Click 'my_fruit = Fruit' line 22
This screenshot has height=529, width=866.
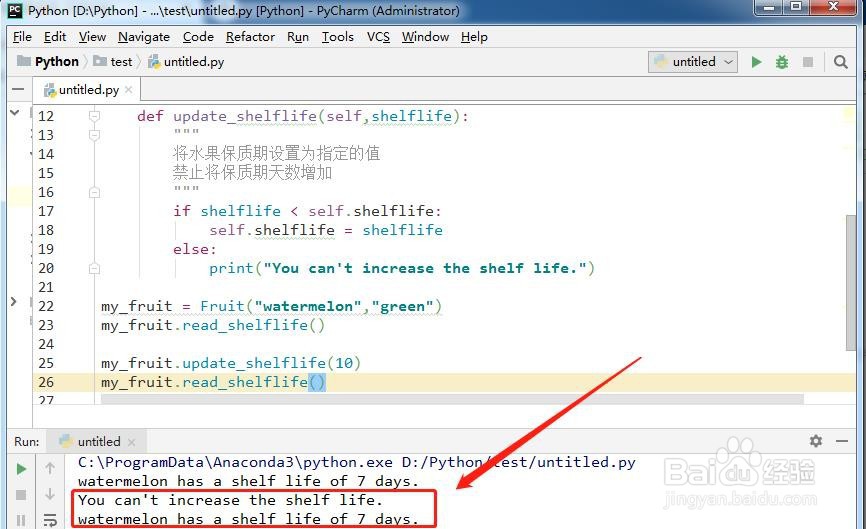pos(271,306)
